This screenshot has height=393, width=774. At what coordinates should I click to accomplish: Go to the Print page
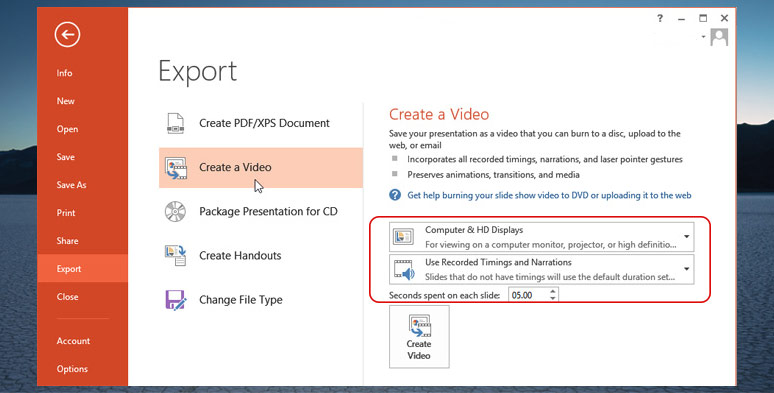click(x=66, y=213)
